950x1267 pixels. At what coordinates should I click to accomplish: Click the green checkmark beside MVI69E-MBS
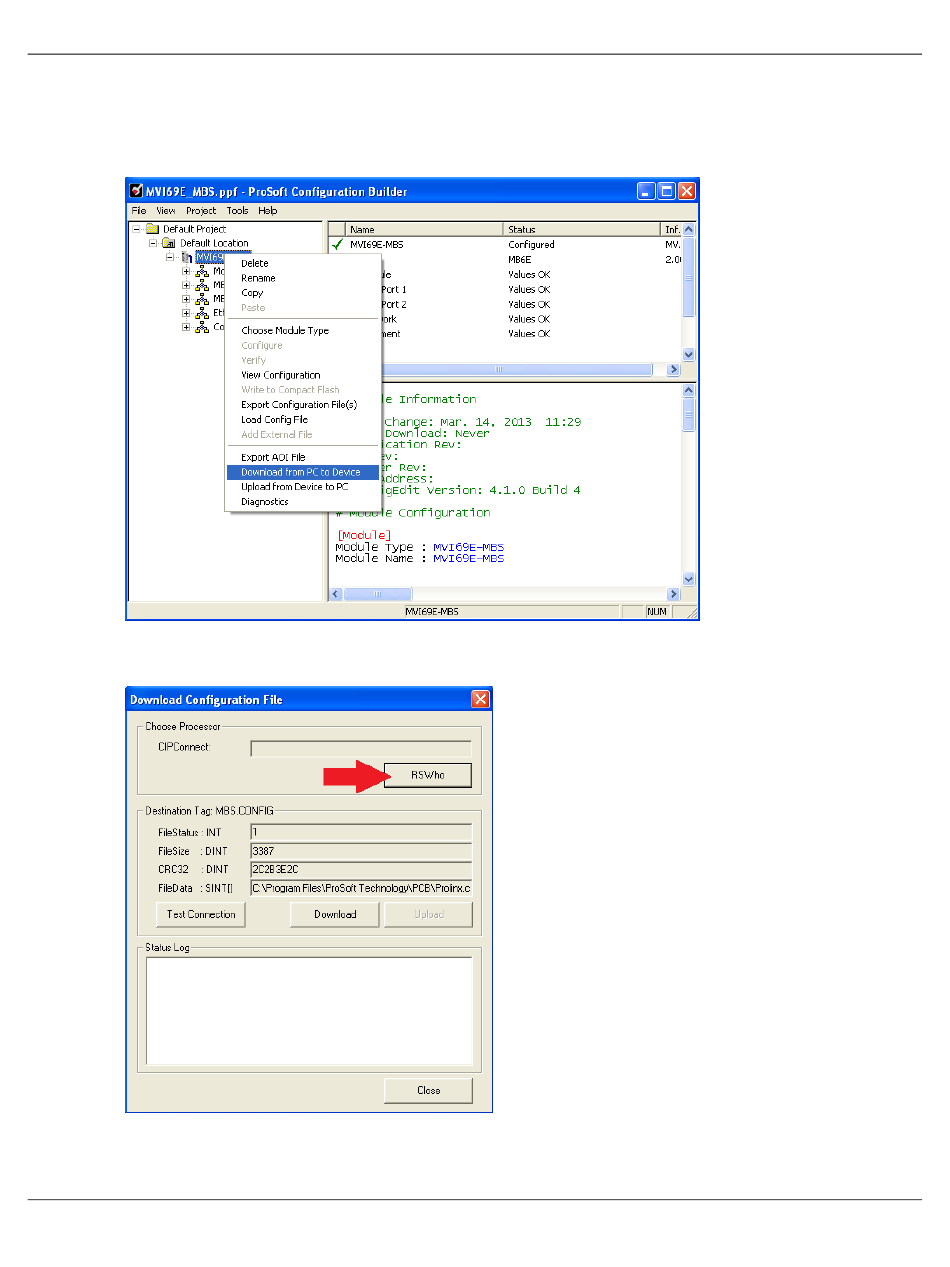tap(337, 244)
